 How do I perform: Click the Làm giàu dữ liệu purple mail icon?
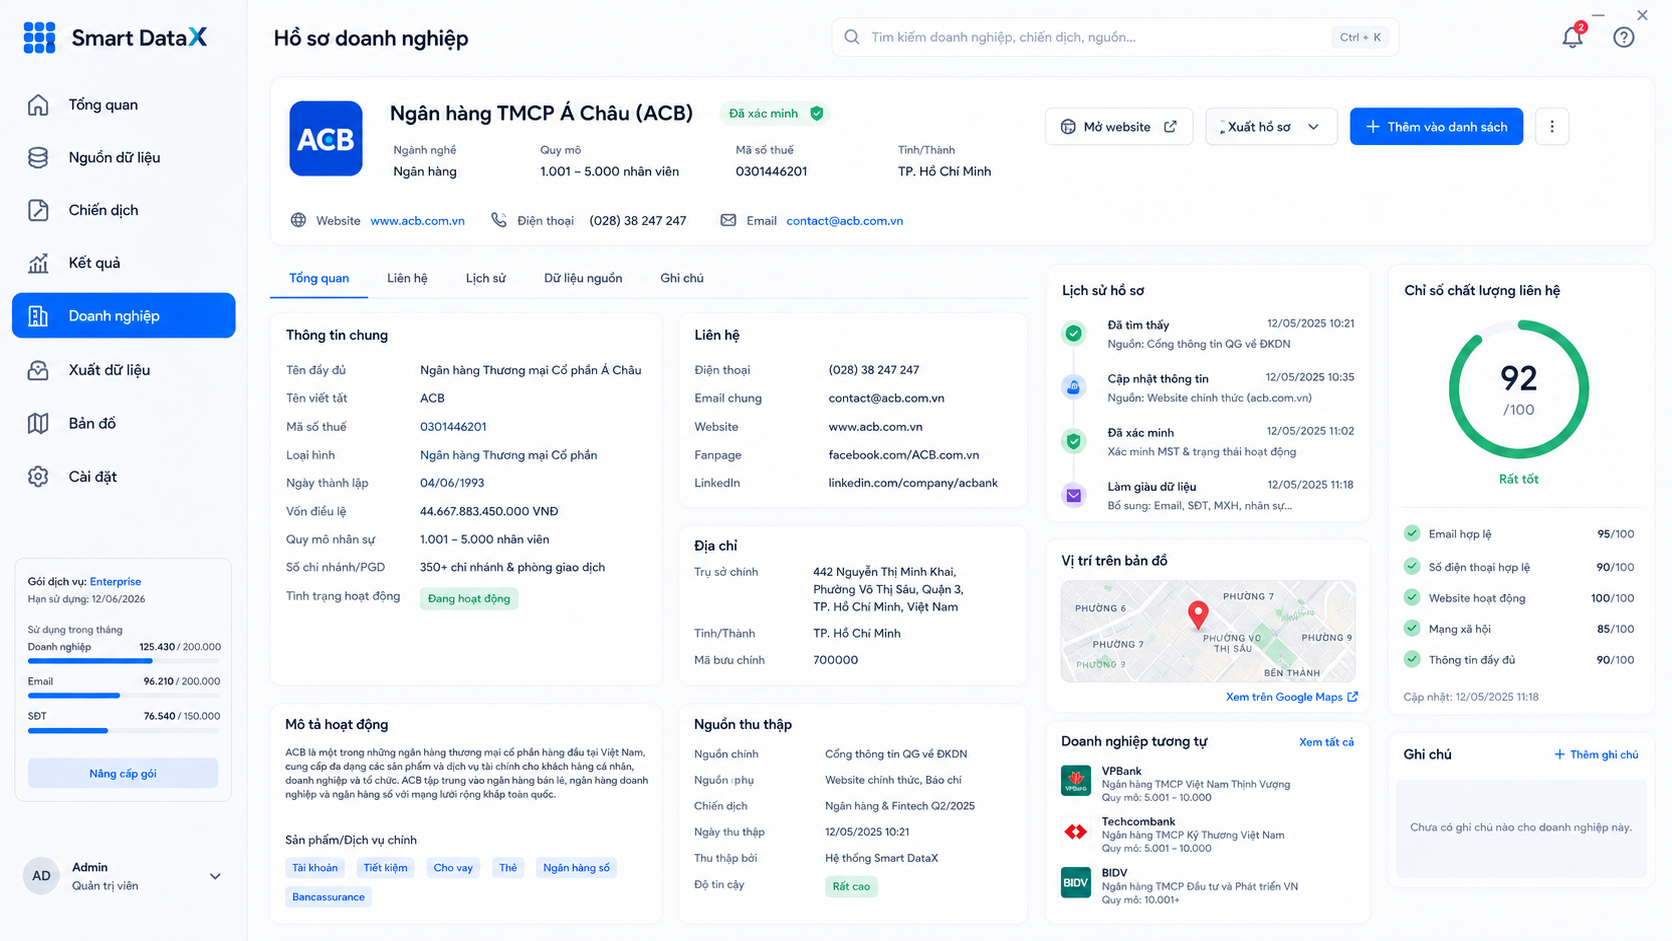point(1074,495)
